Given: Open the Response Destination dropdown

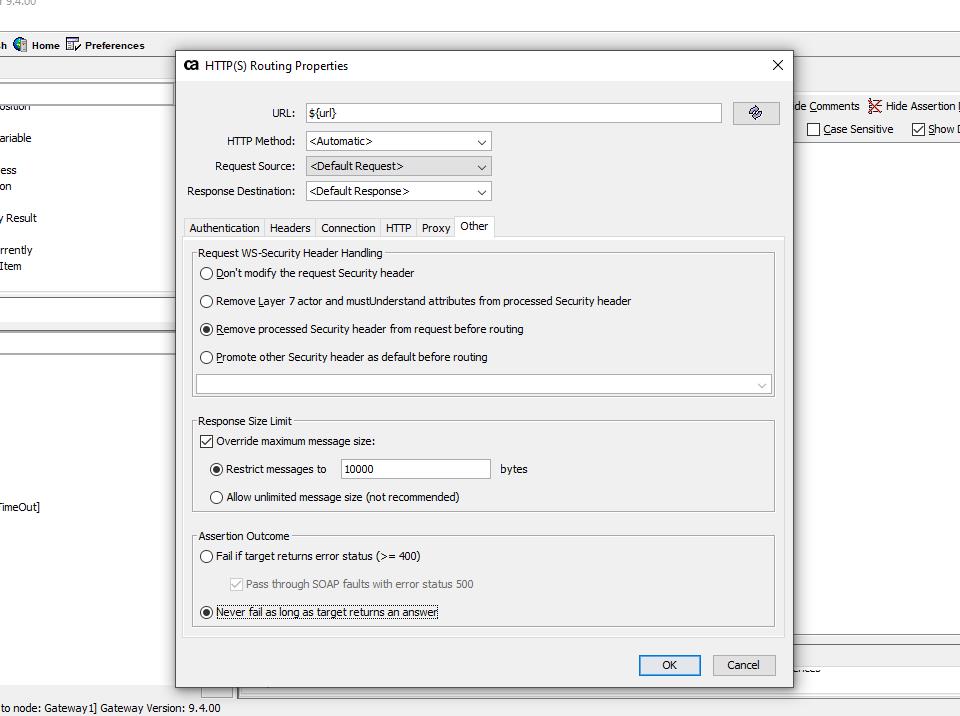Looking at the screenshot, I should (479, 191).
